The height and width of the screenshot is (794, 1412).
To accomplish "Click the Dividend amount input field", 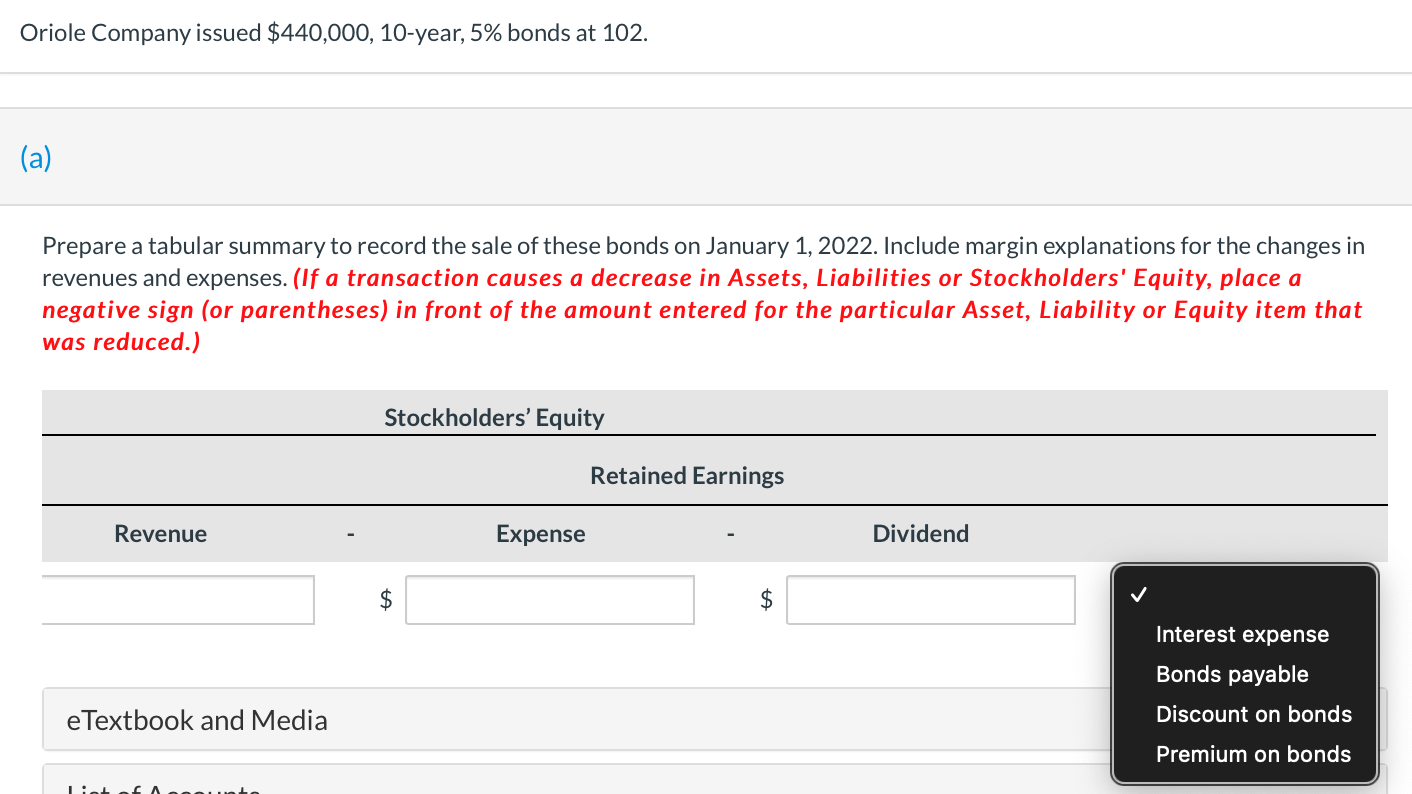I will click(930, 599).
